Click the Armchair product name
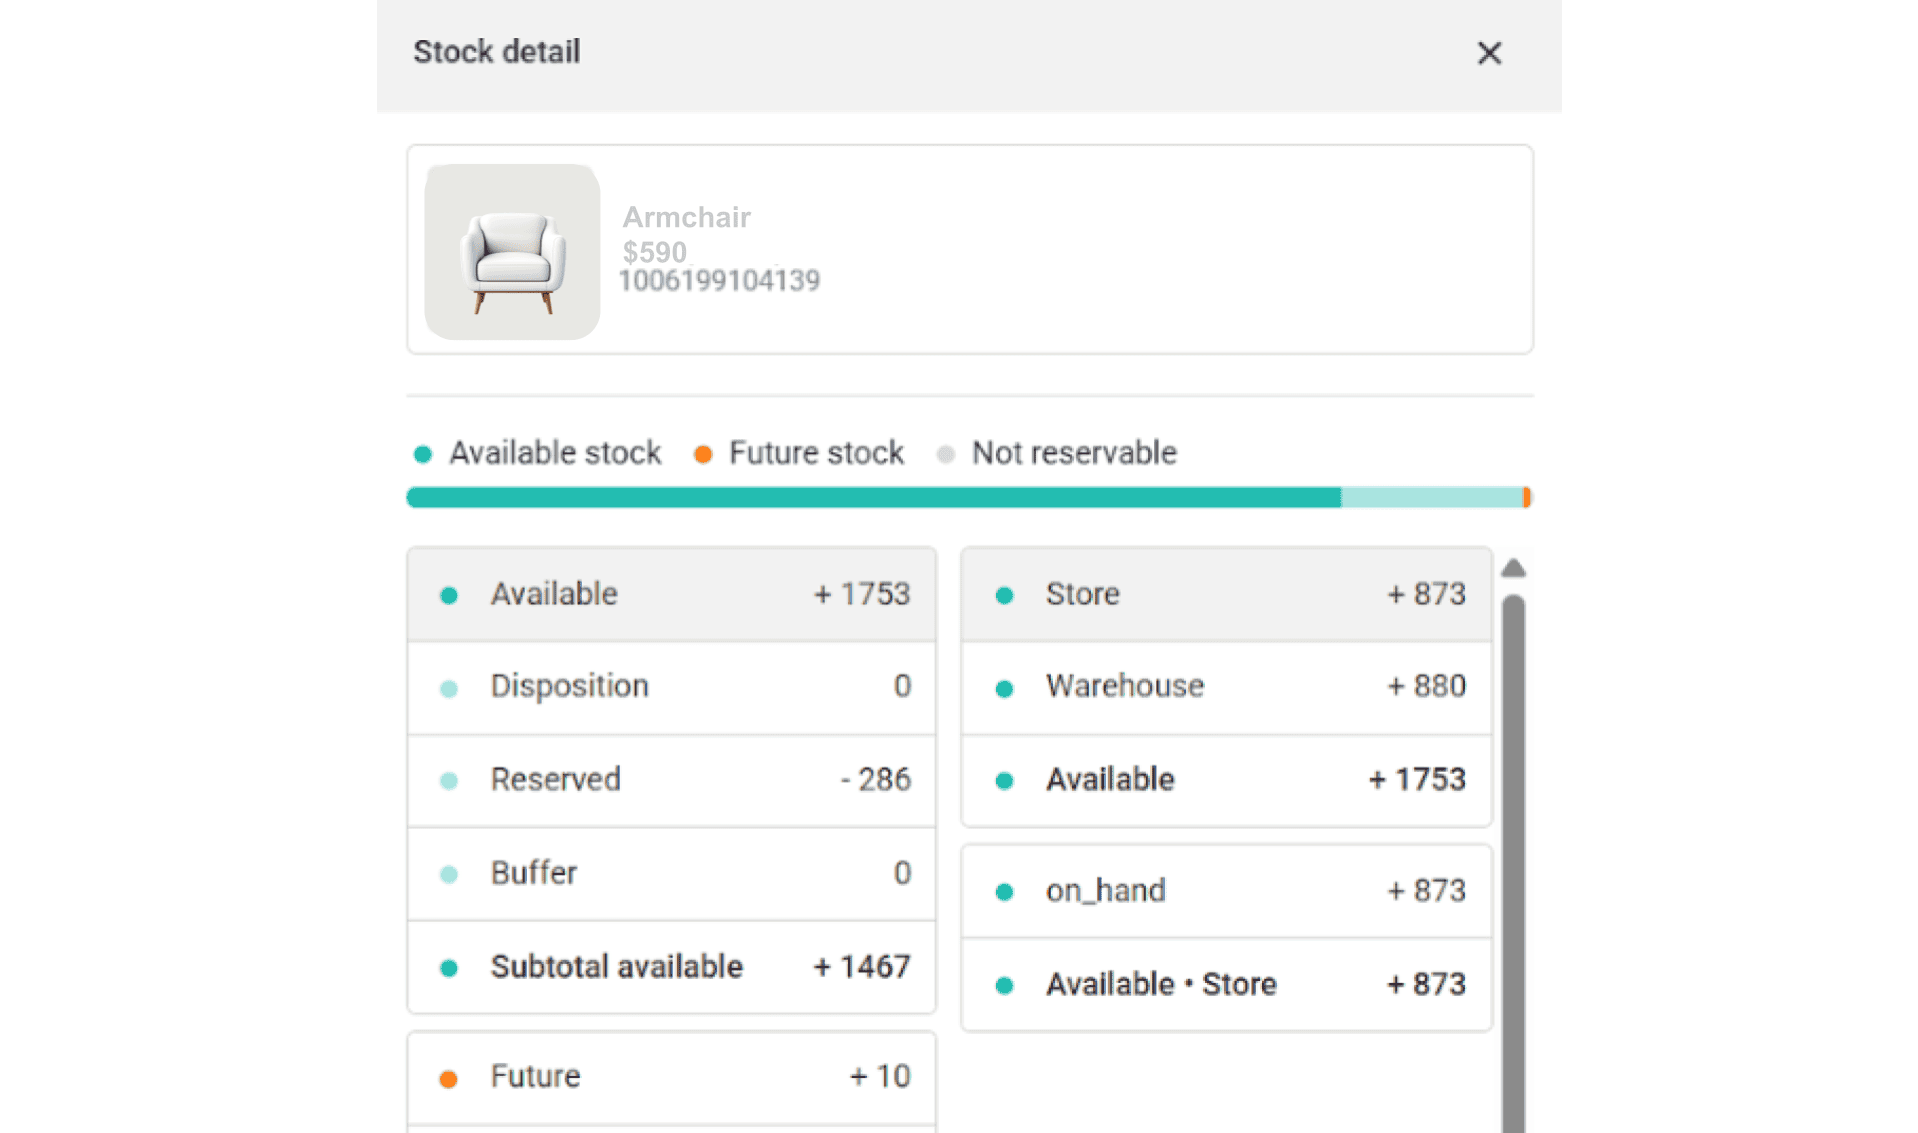 click(x=686, y=217)
